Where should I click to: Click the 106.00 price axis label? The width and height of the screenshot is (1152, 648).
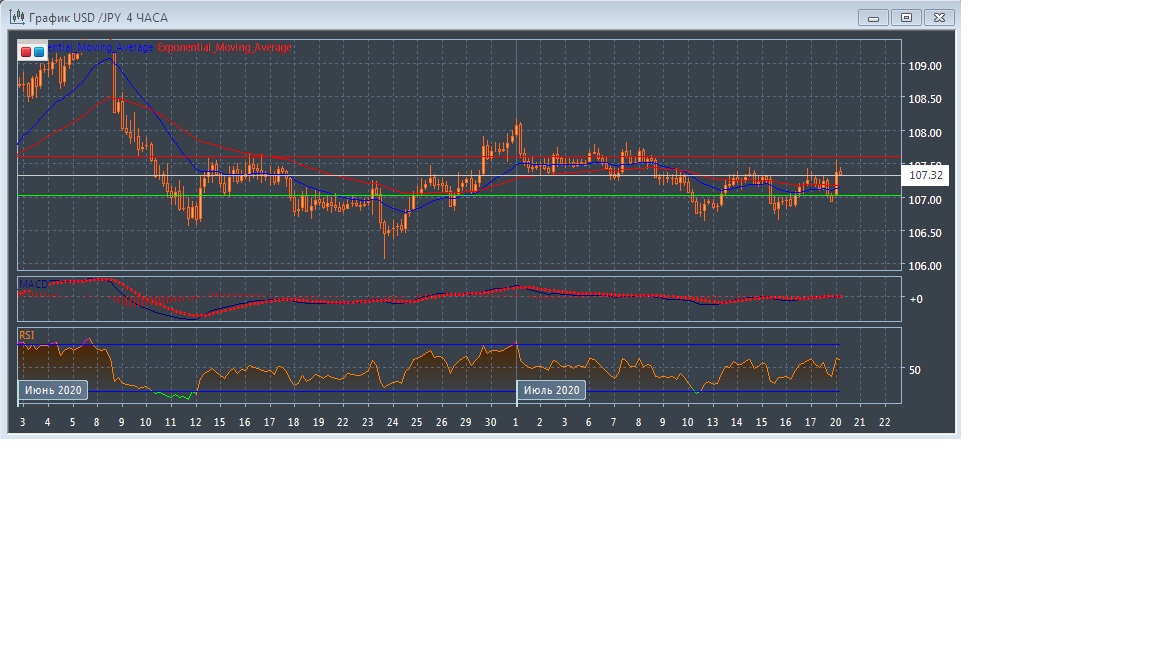pyautogui.click(x=924, y=266)
